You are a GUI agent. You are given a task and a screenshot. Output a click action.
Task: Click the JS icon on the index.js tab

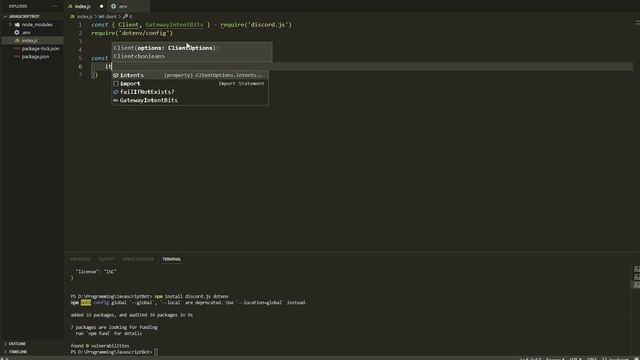pyautogui.click(x=70, y=7)
